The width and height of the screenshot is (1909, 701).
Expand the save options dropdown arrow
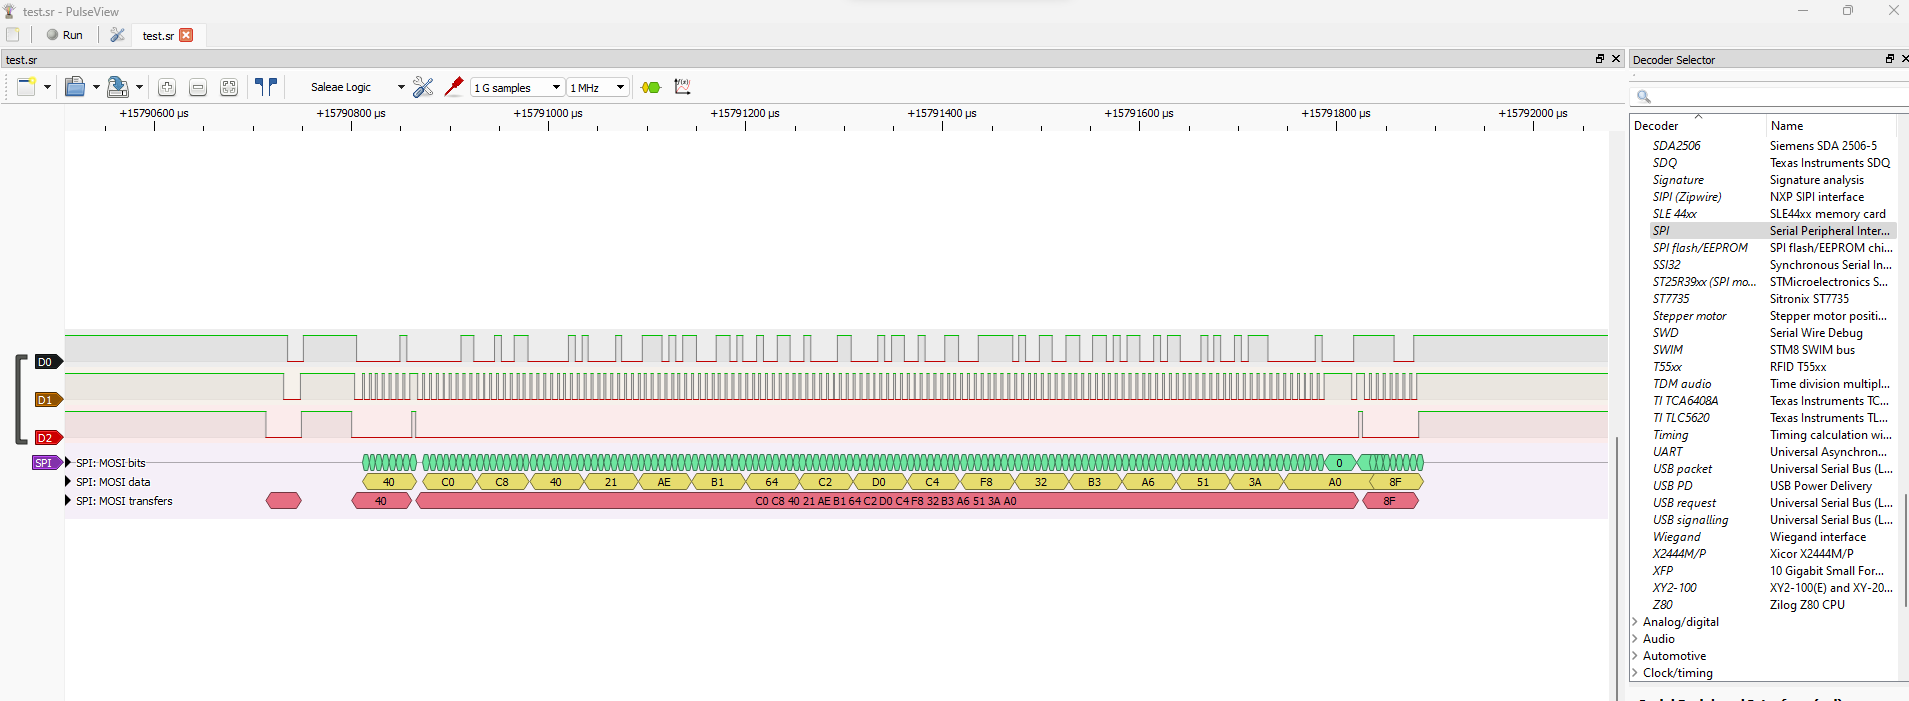(x=139, y=87)
